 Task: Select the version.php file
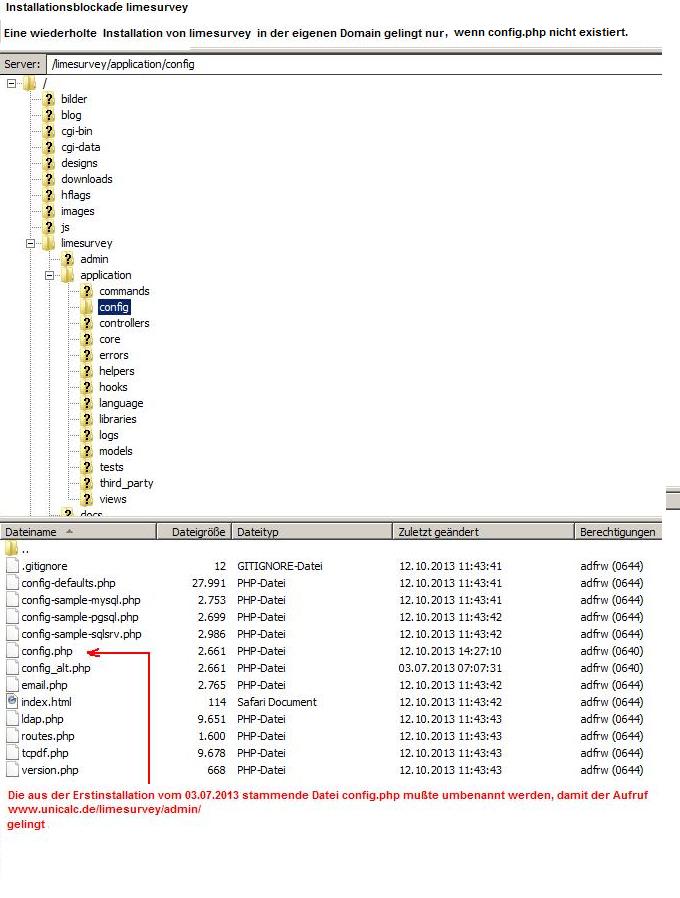click(x=50, y=770)
